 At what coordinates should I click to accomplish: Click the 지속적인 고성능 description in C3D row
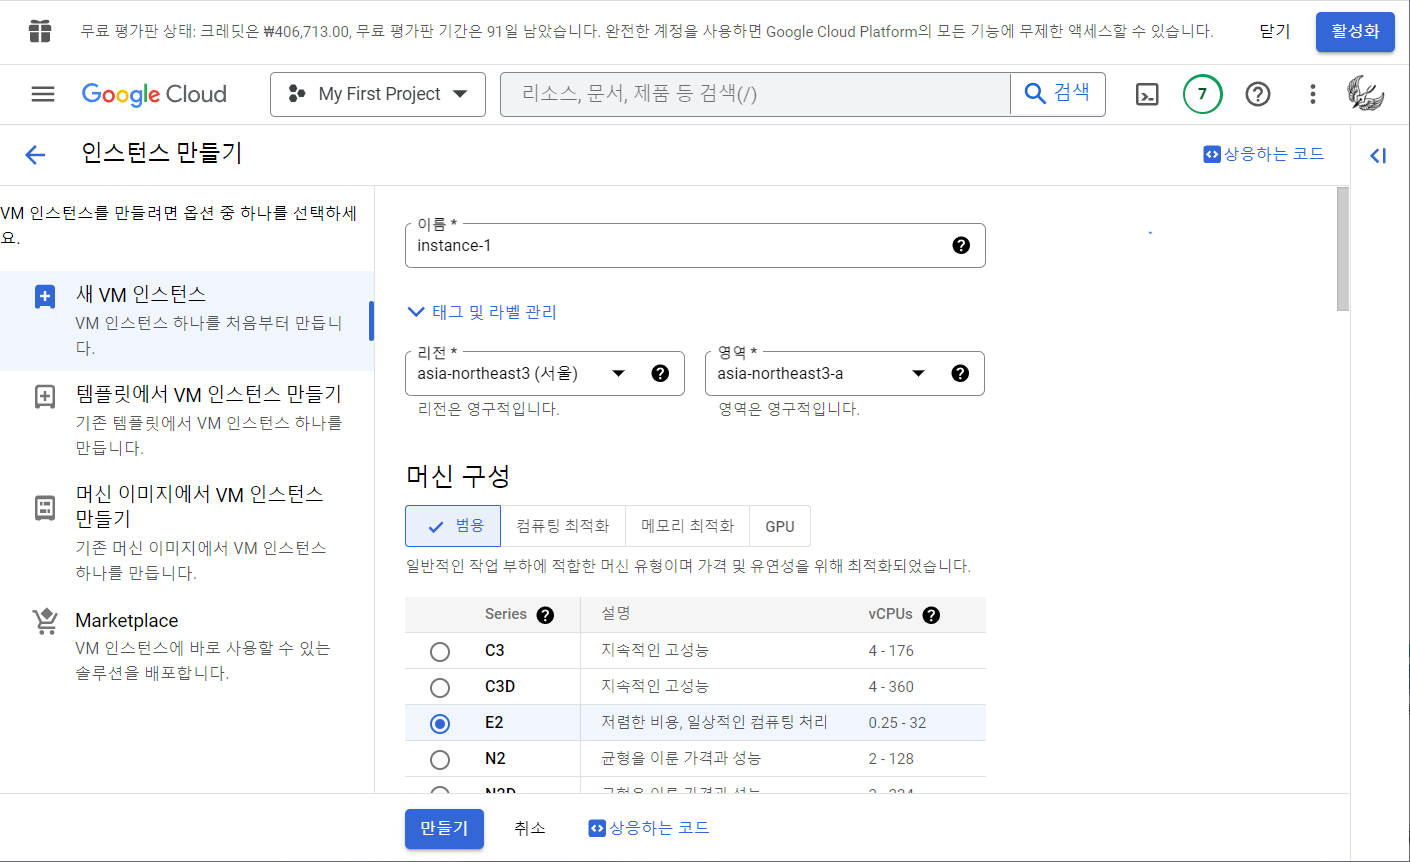click(655, 687)
